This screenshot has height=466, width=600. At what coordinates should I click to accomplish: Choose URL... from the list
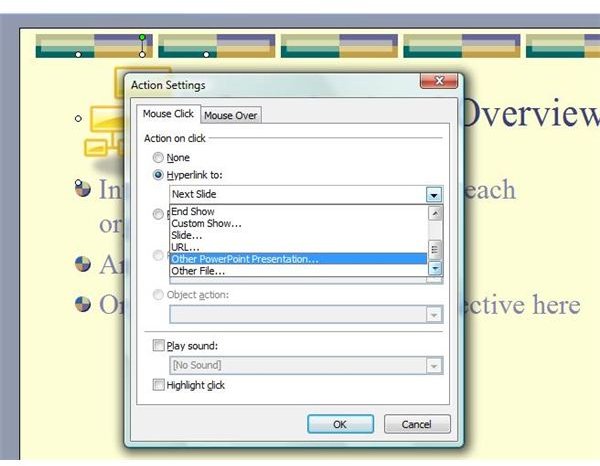tap(298, 247)
